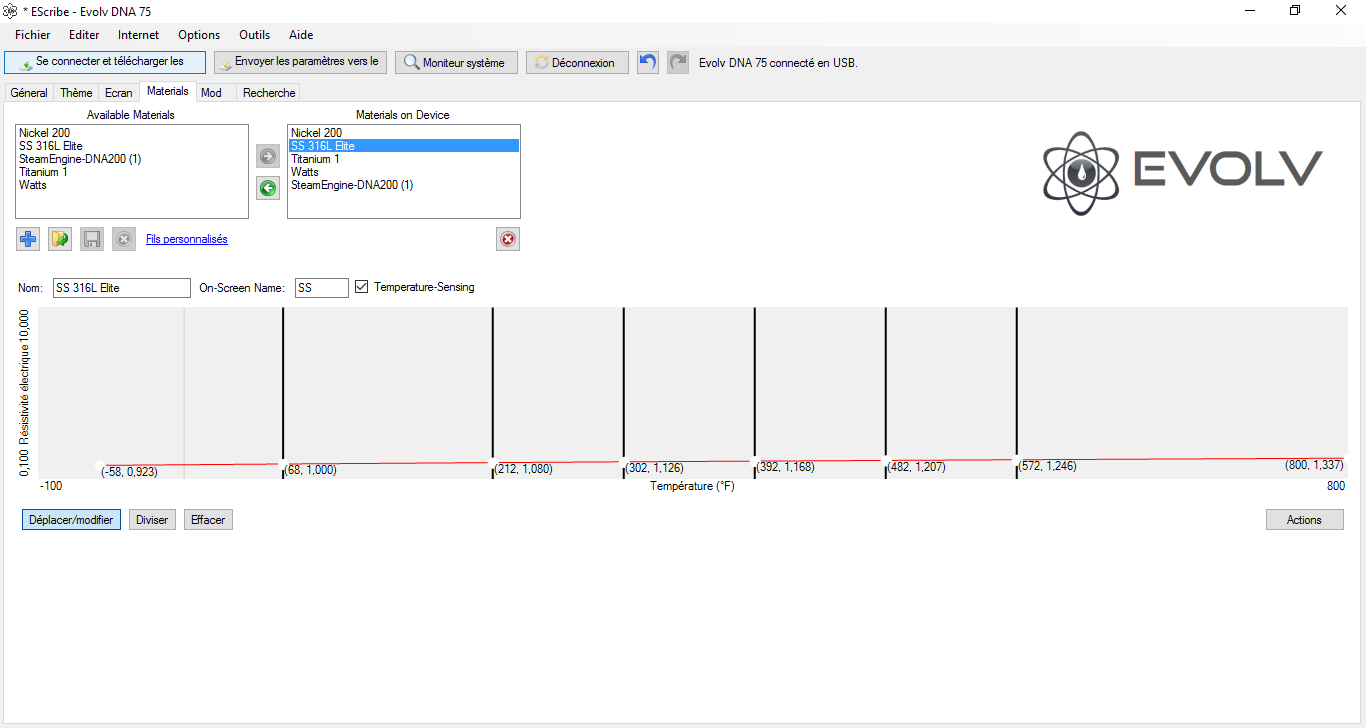Viewport: 1366px width, 728px height.
Task: Click the undo arrow icon
Action: point(648,62)
